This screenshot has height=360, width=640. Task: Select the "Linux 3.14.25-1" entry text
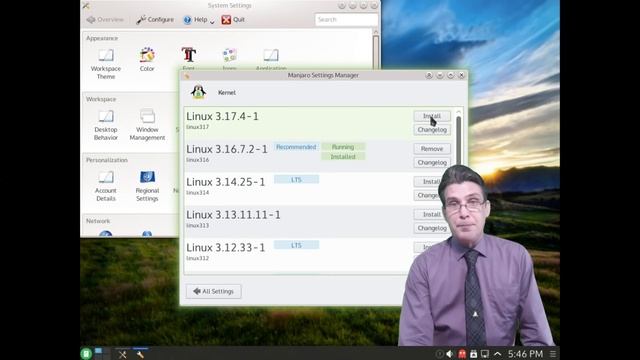coord(226,182)
